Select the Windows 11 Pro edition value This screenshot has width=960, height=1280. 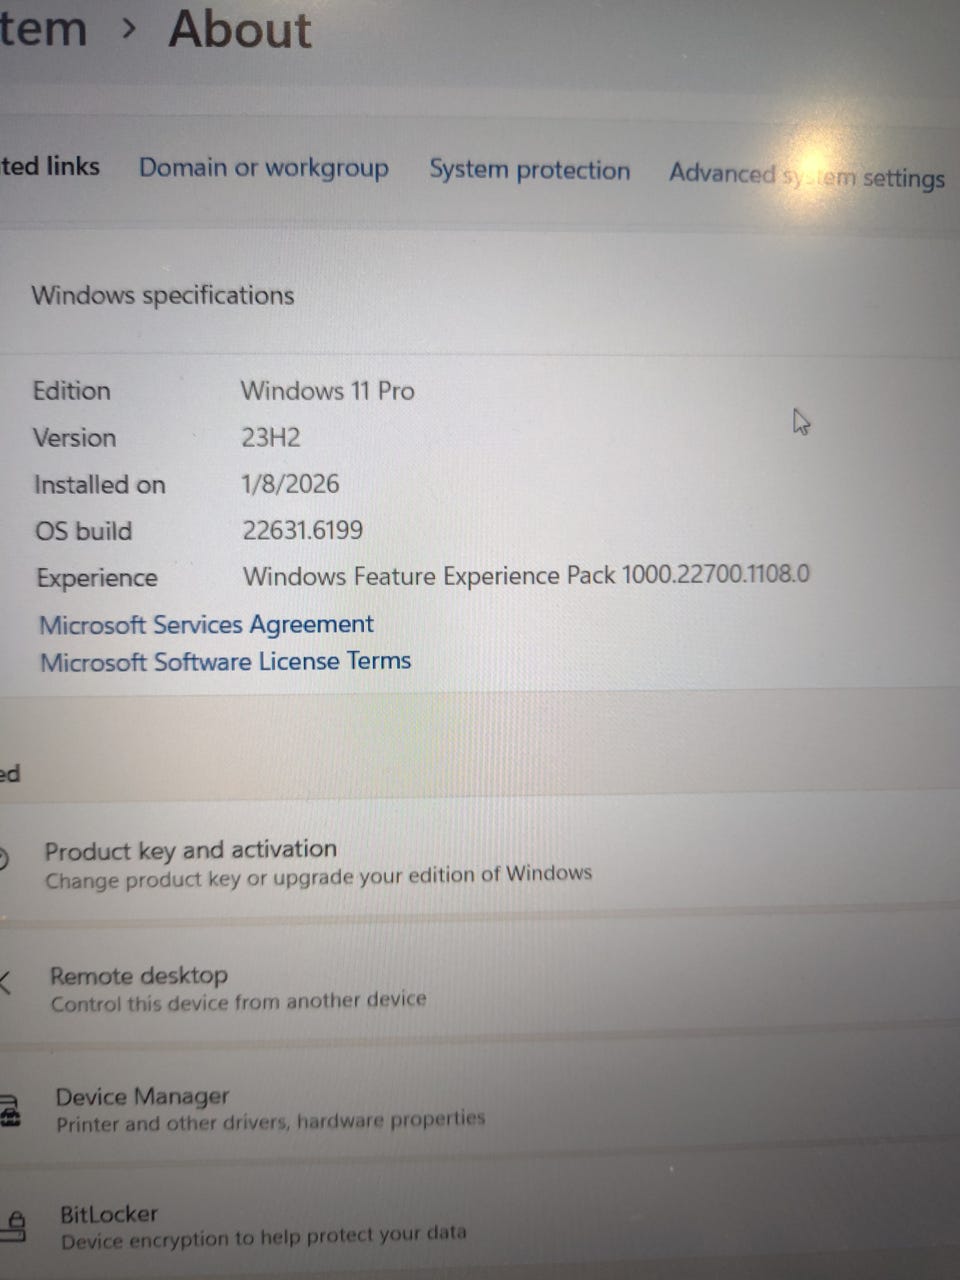[327, 390]
